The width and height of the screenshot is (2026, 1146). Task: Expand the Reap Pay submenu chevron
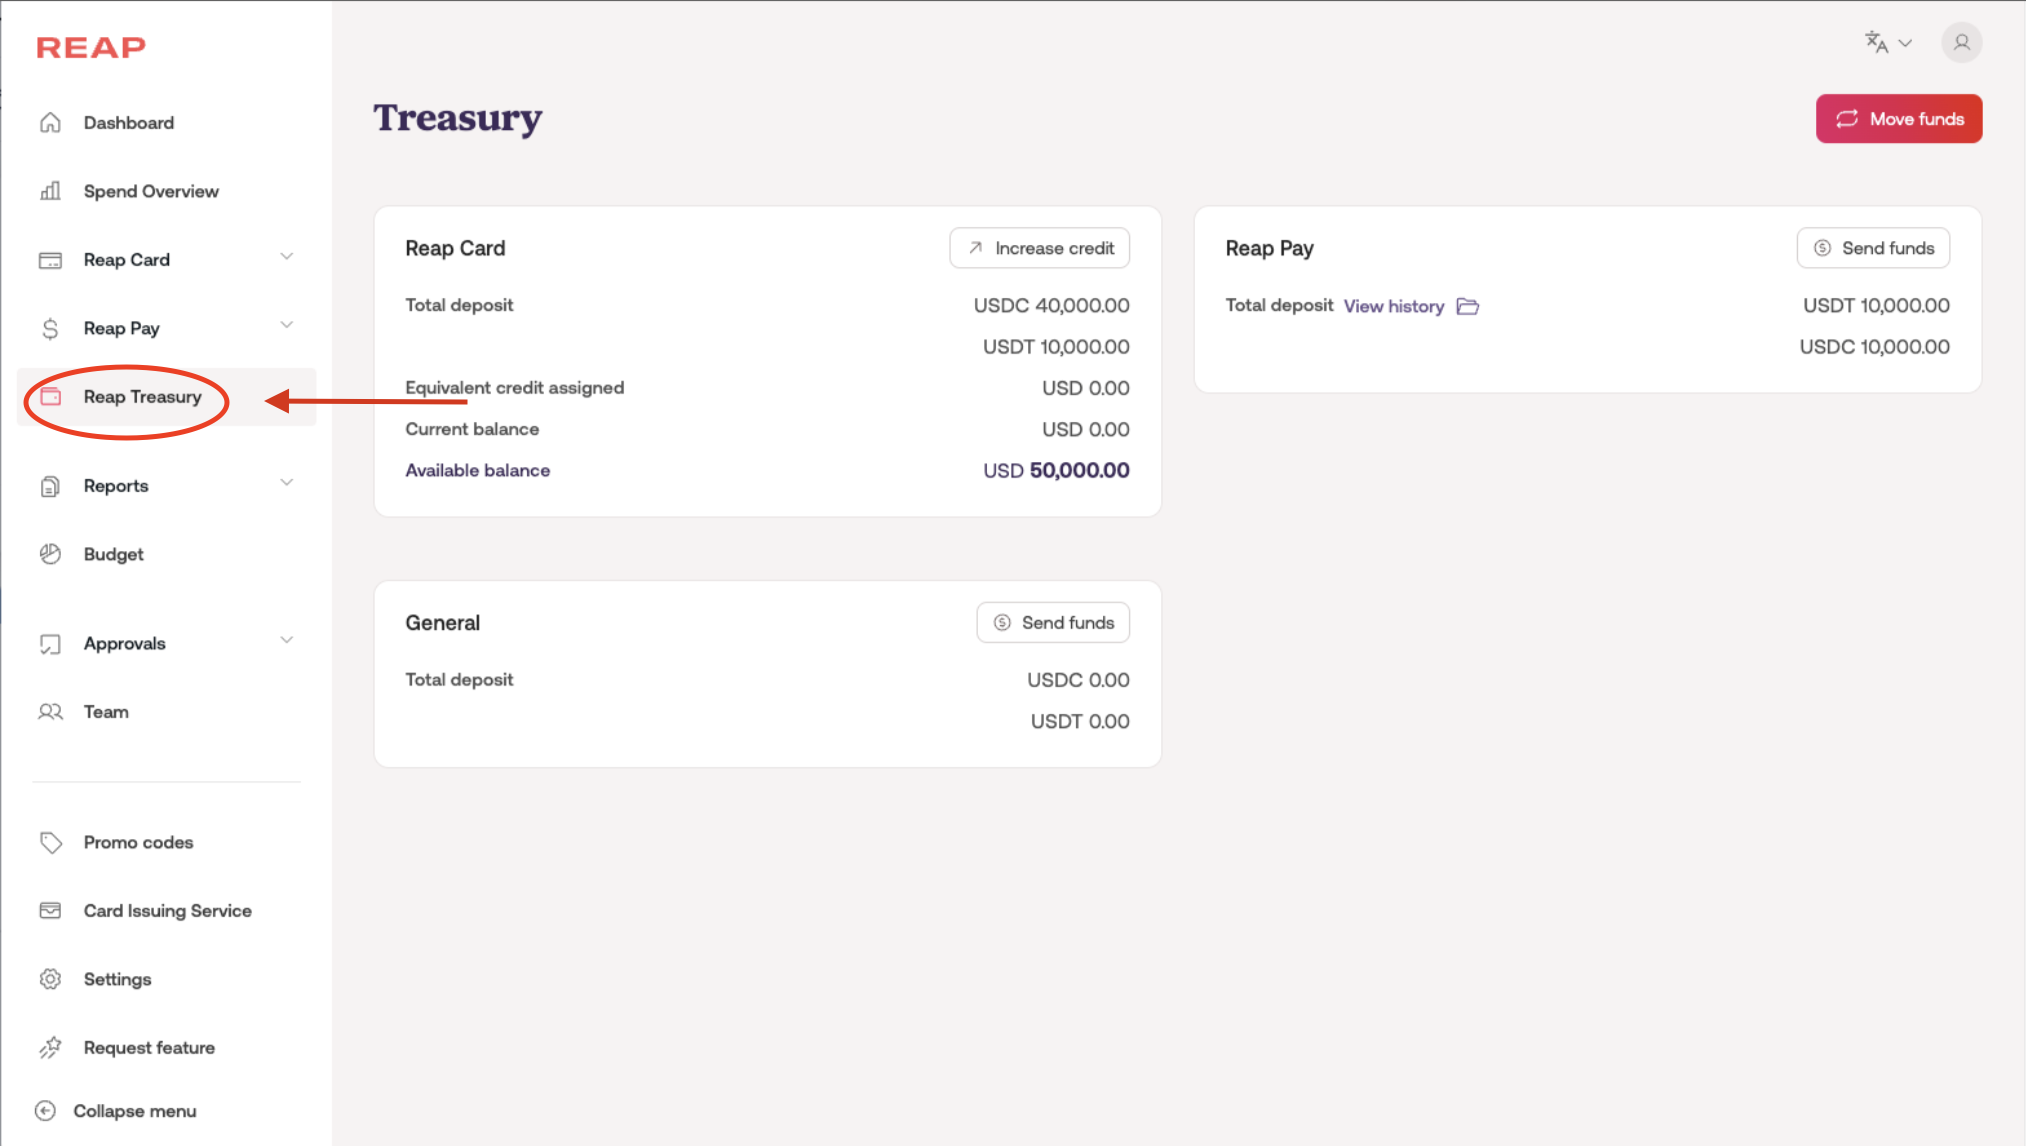(x=287, y=325)
